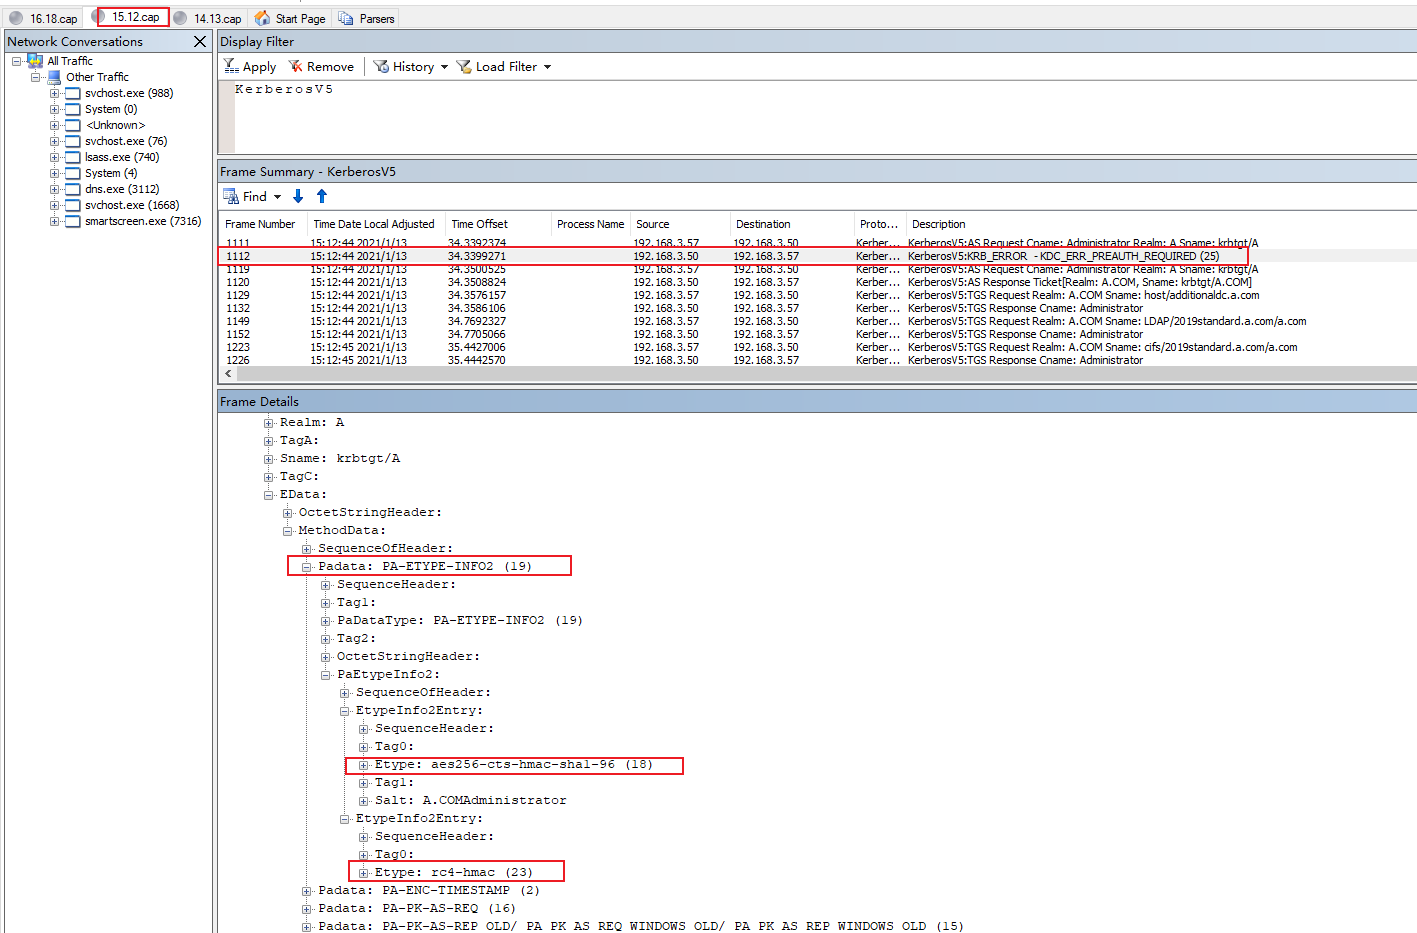The width and height of the screenshot is (1417, 933).
Task: Select the <Unknown> conversation node
Action: 115,125
